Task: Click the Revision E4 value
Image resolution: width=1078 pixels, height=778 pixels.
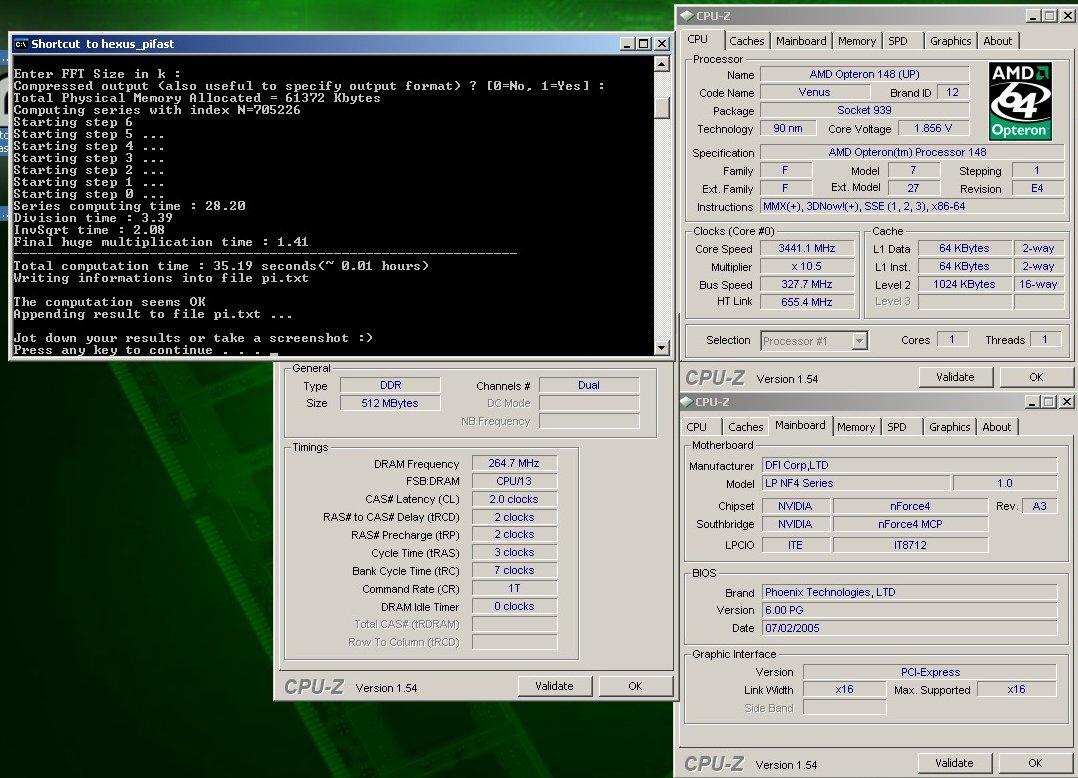Action: tap(1037, 188)
